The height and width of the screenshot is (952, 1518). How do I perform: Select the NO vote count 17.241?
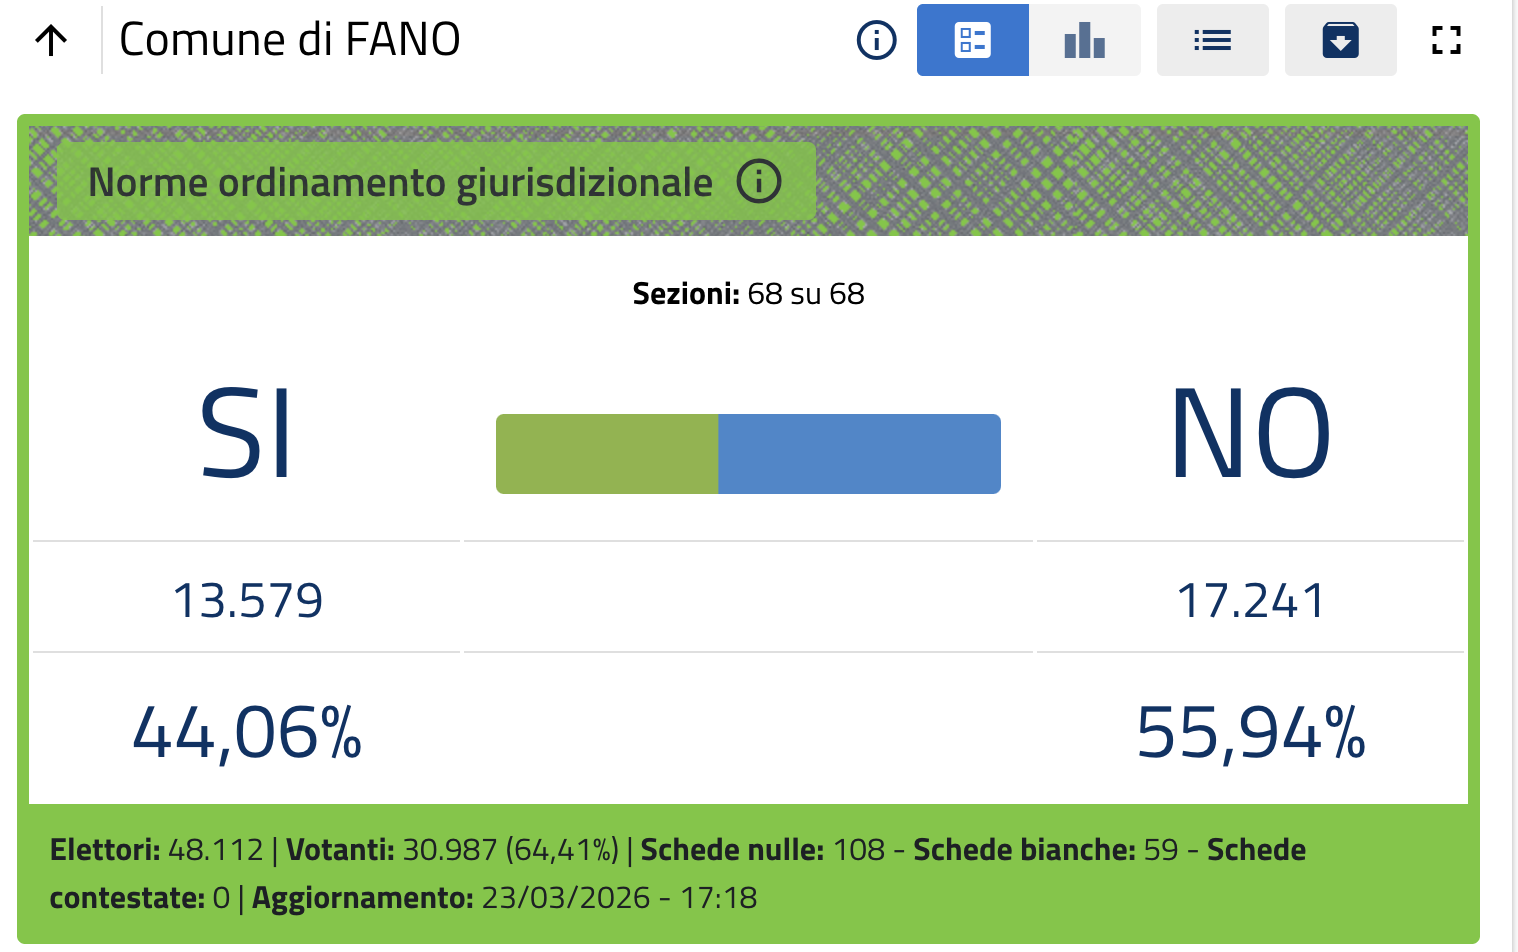(1251, 601)
